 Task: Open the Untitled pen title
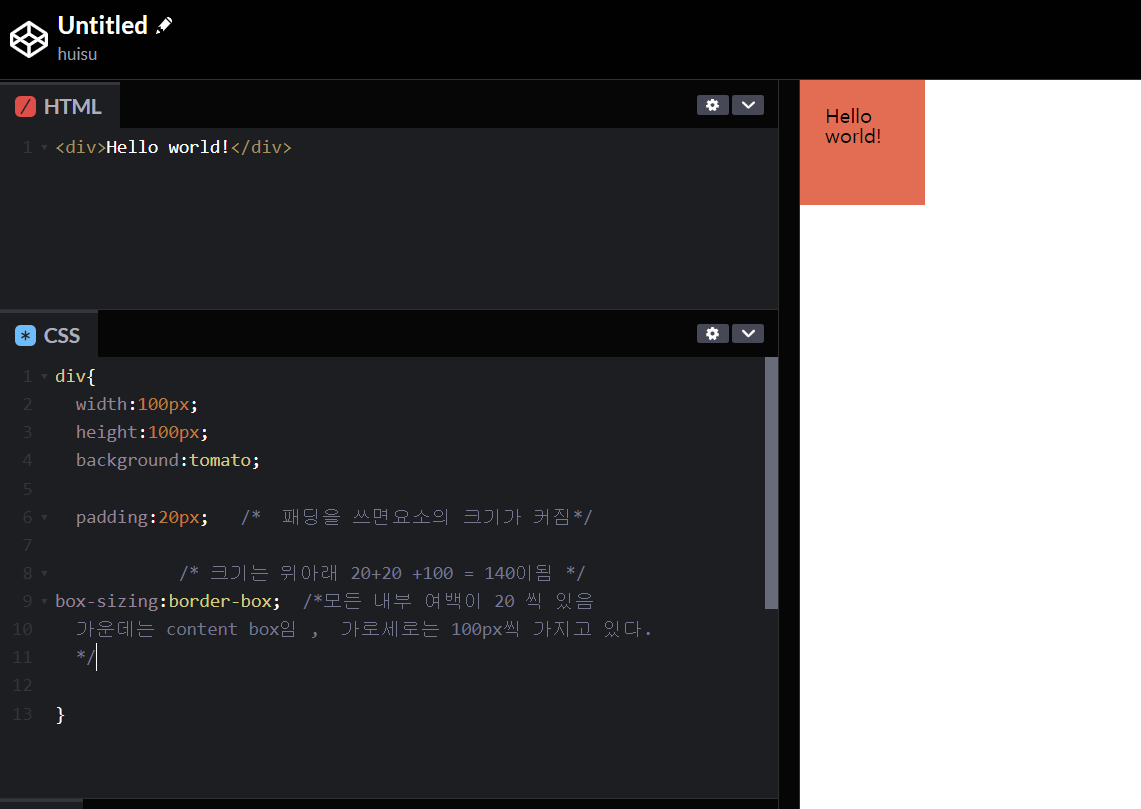coord(103,25)
